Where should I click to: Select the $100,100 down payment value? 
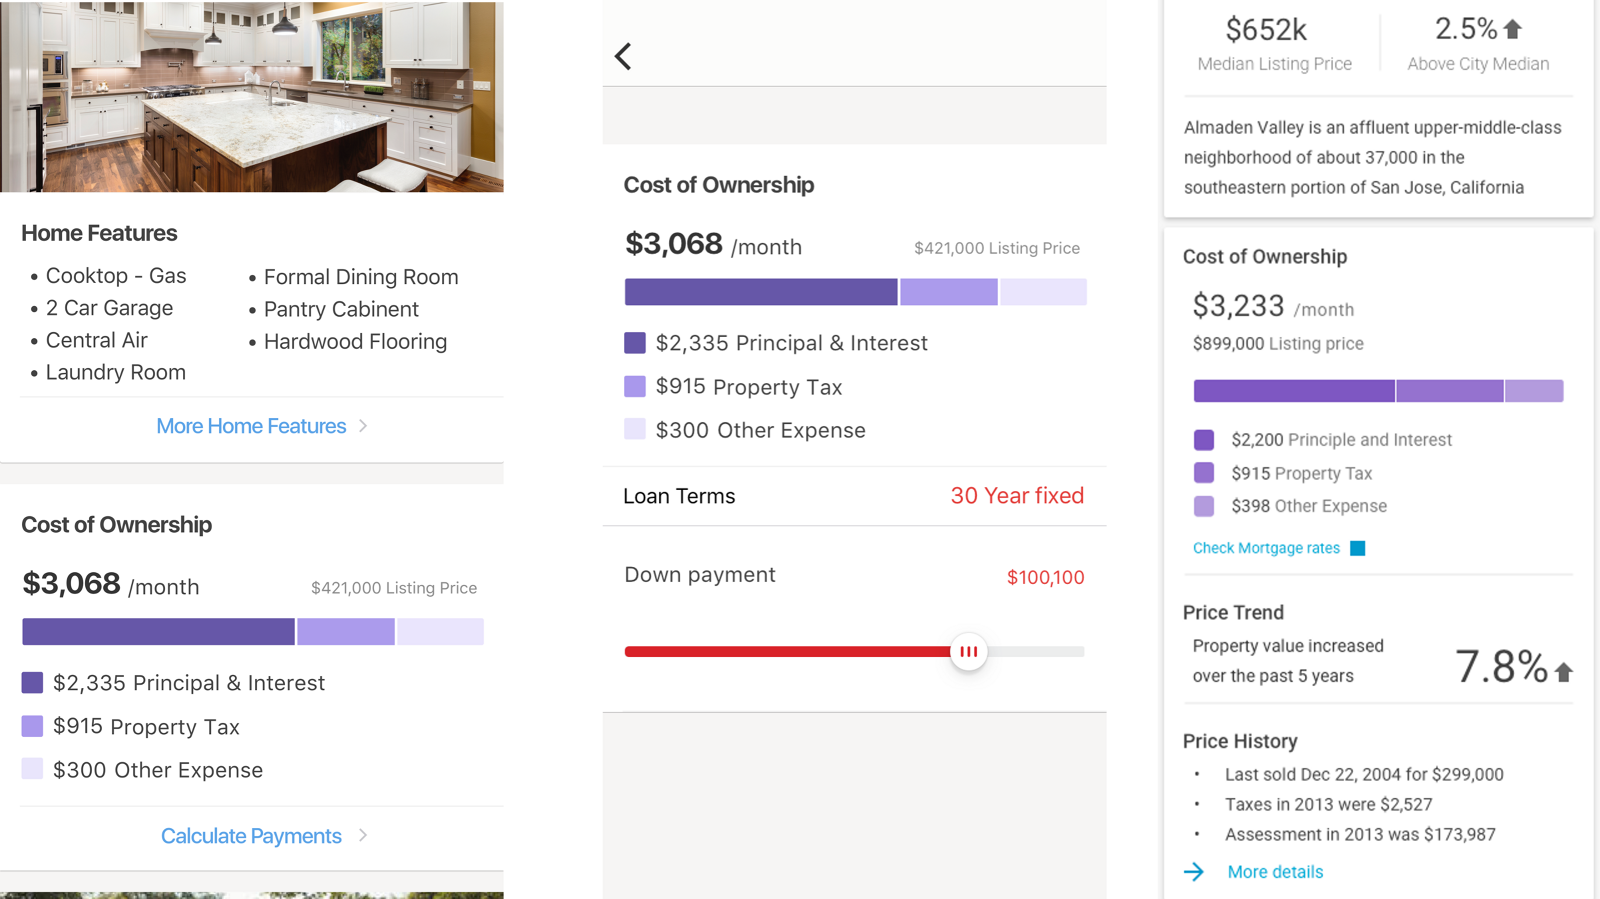pos(1045,577)
